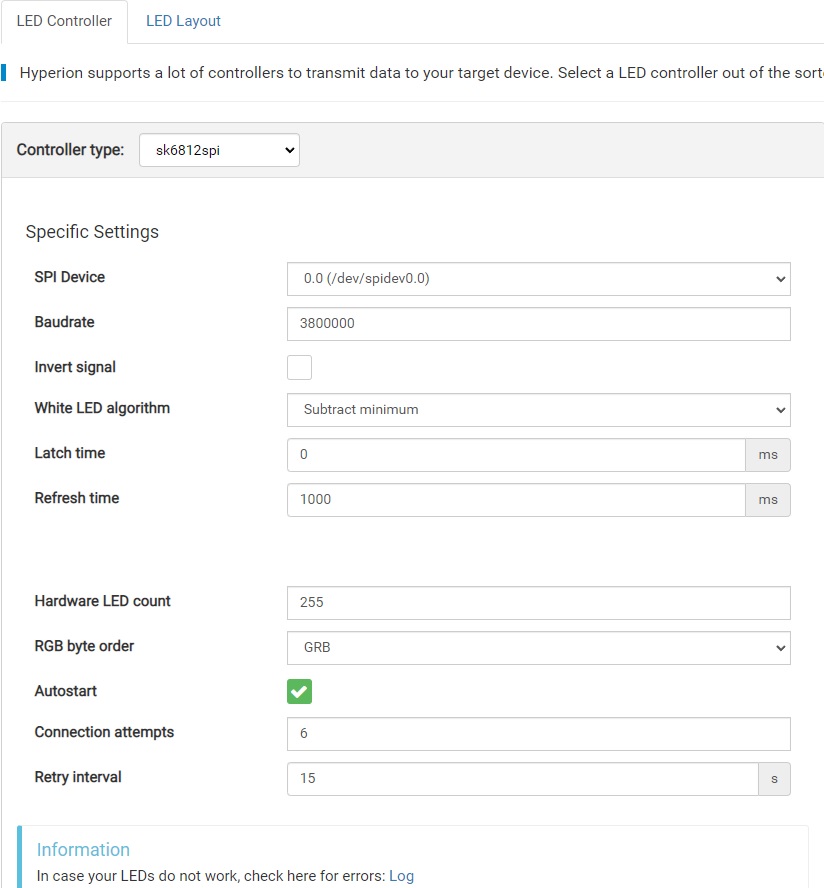
Task: Open the RGB byte order dropdown
Action: click(538, 647)
